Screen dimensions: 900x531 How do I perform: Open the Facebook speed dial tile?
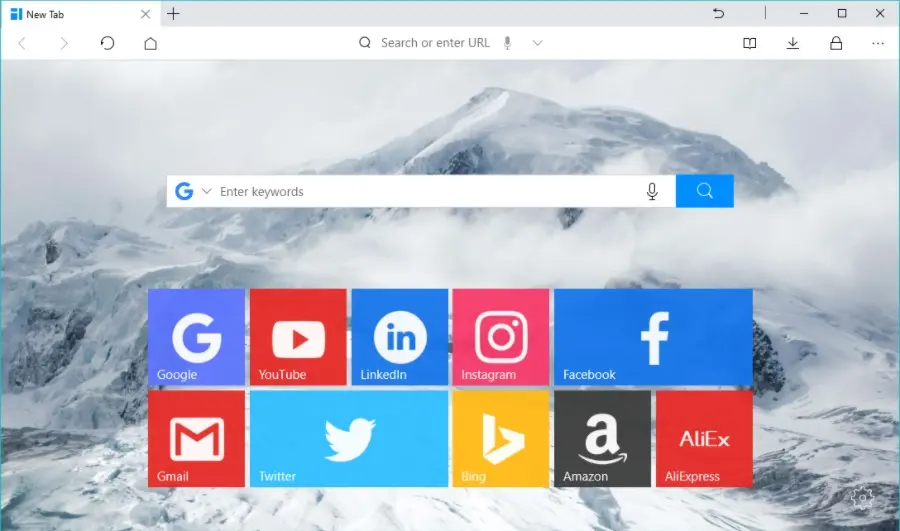tap(653, 337)
